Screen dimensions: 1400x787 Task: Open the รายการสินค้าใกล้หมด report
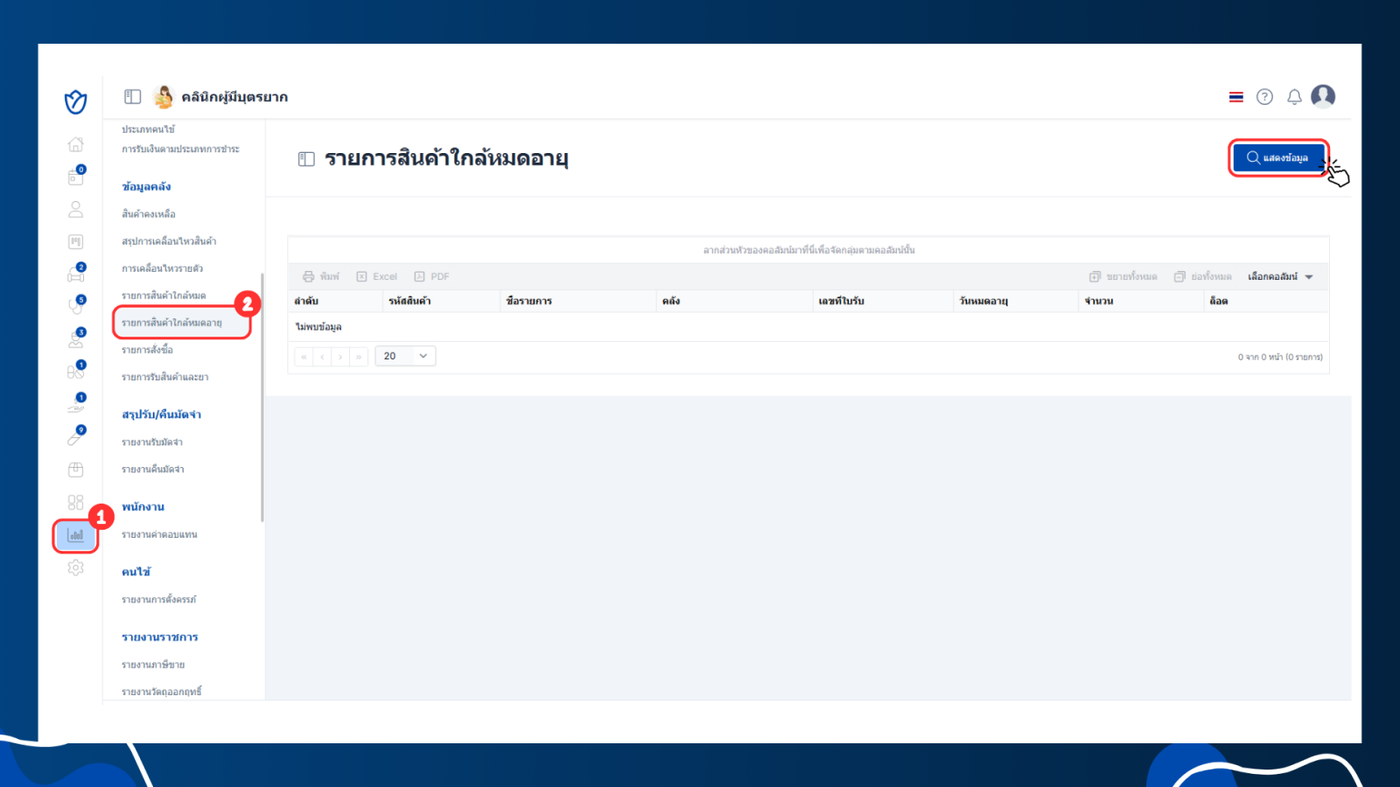[x=164, y=295]
